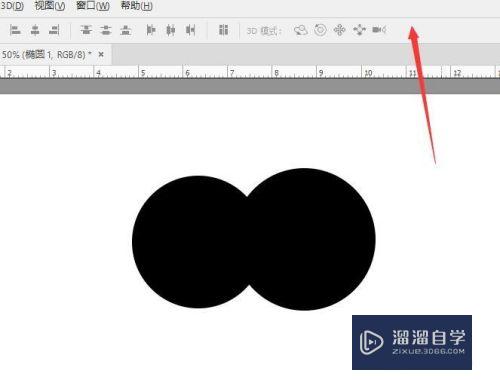Click the left black circle shape
Screen dimensions: 500x380
[190, 242]
